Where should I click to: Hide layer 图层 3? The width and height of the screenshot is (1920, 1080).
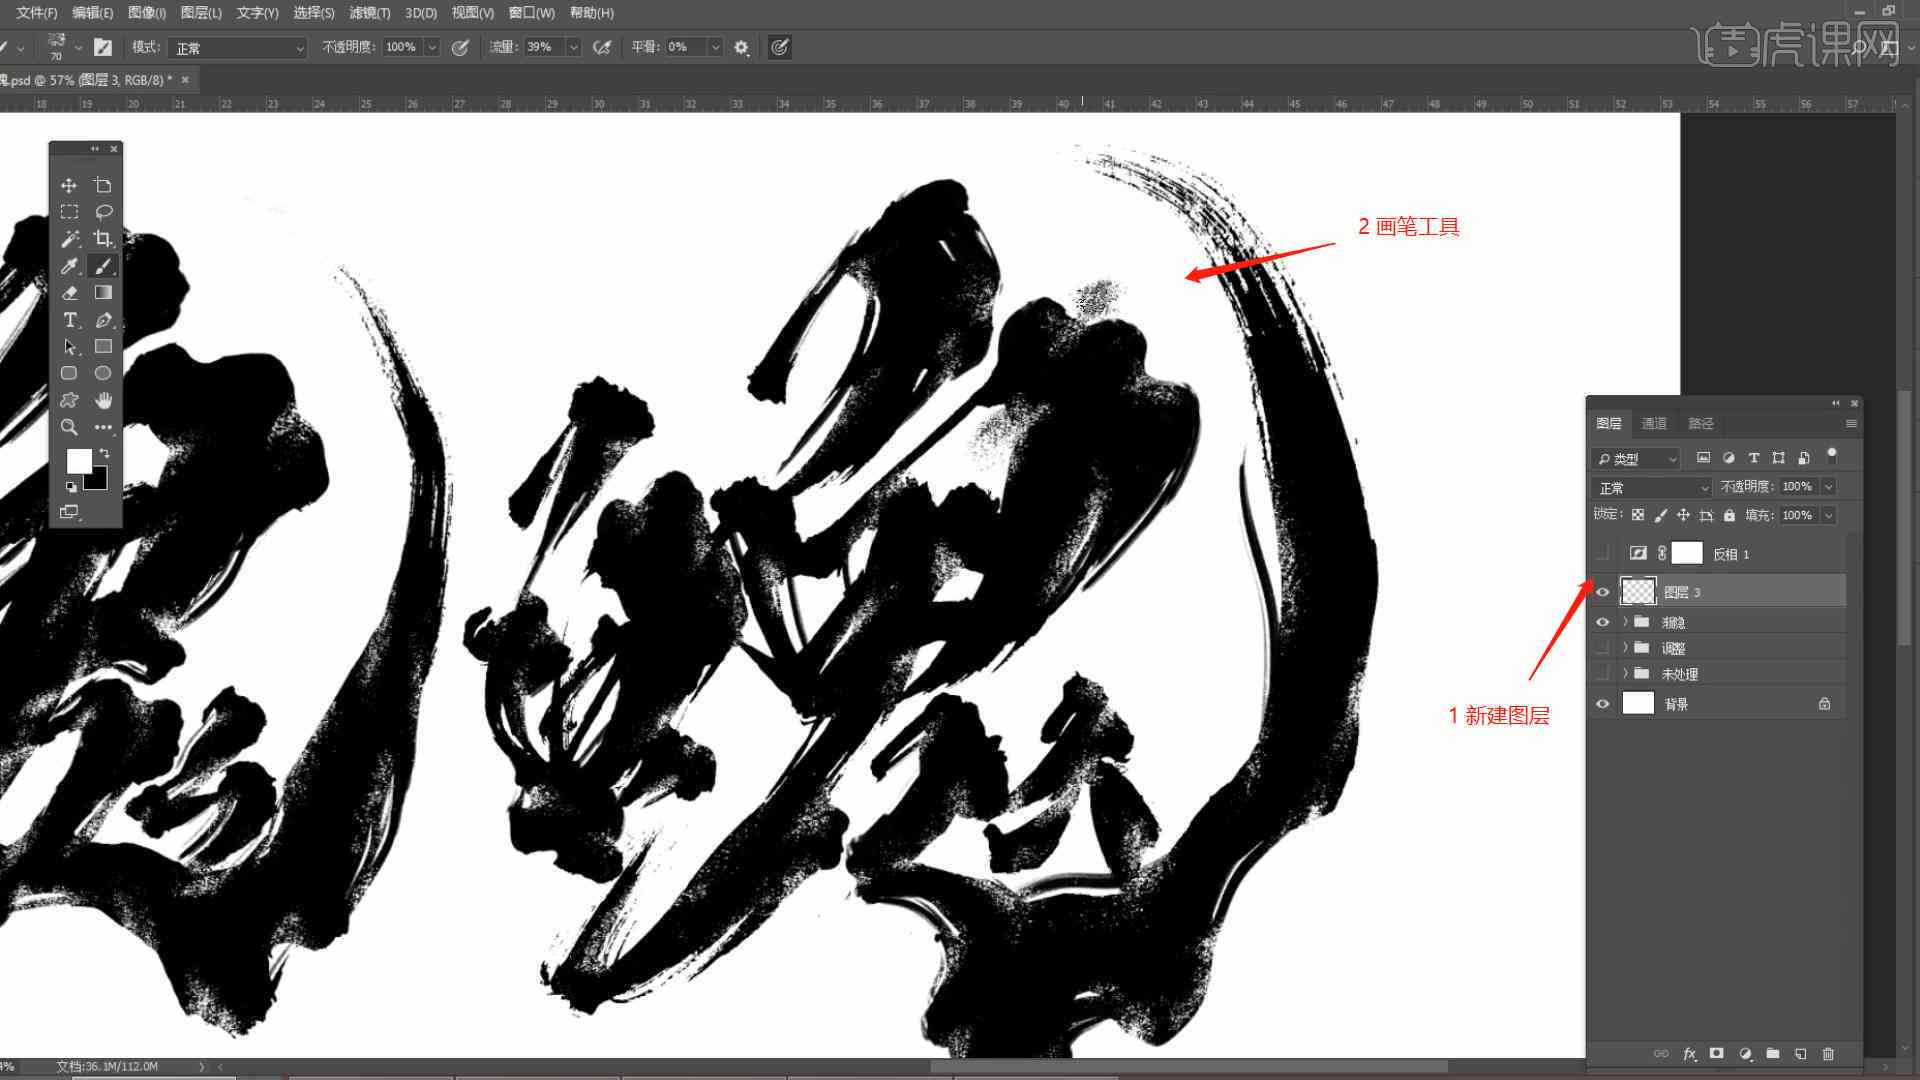1603,592
